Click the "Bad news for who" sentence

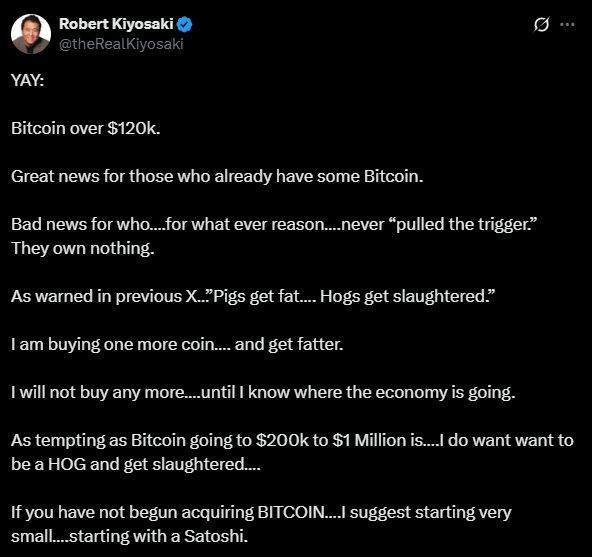(274, 224)
